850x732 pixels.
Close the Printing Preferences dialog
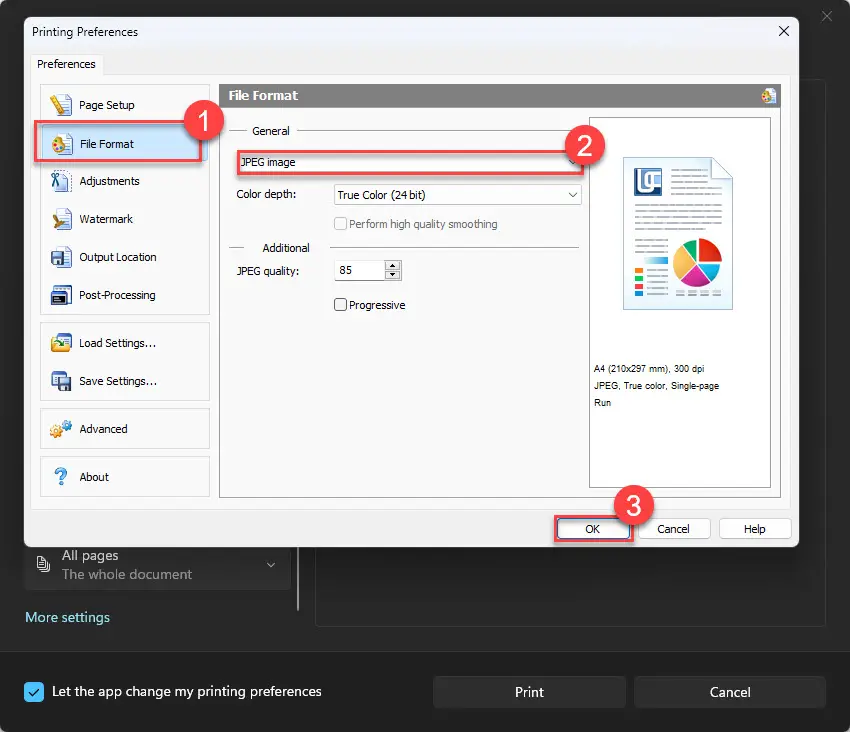click(x=783, y=31)
